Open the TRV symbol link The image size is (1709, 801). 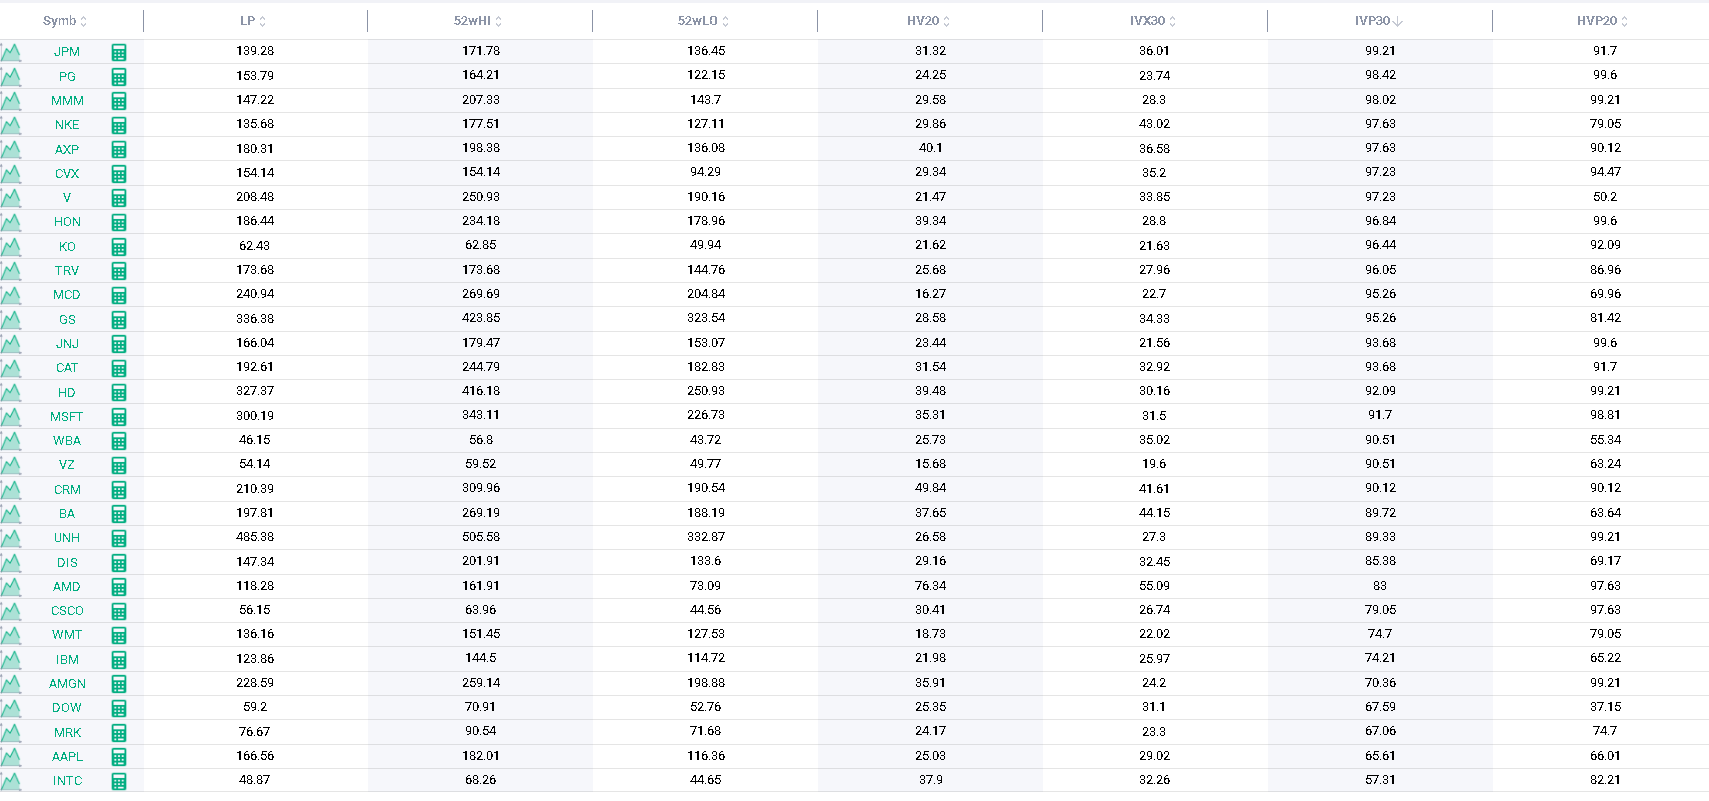67,271
